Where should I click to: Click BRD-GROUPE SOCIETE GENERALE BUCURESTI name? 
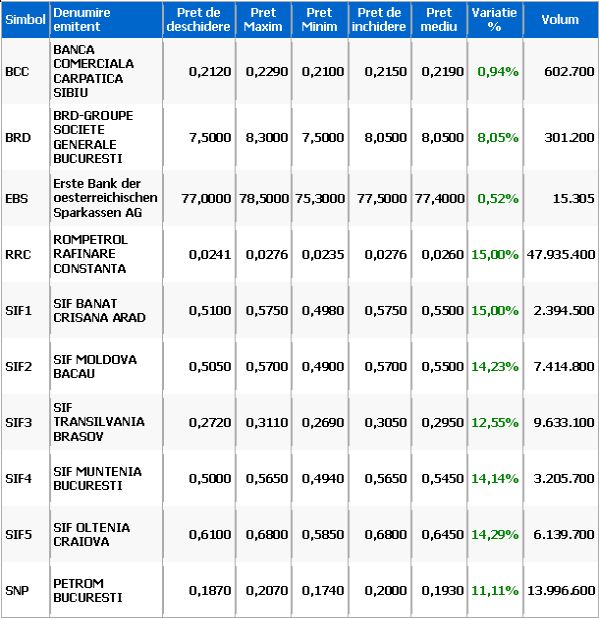pos(93,137)
